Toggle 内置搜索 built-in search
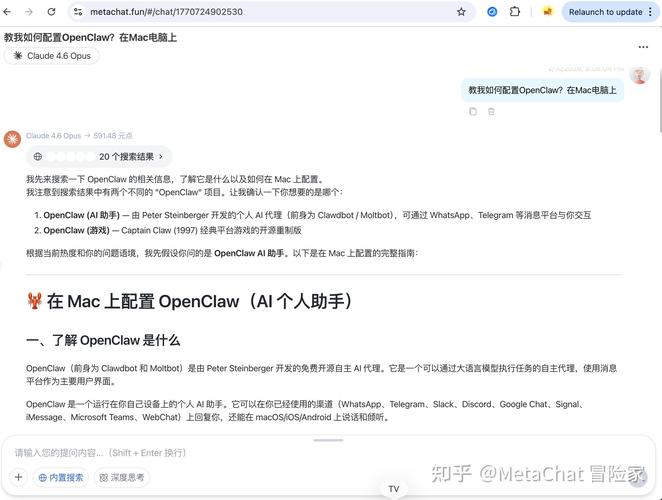This screenshot has width=662, height=500. coord(61,478)
